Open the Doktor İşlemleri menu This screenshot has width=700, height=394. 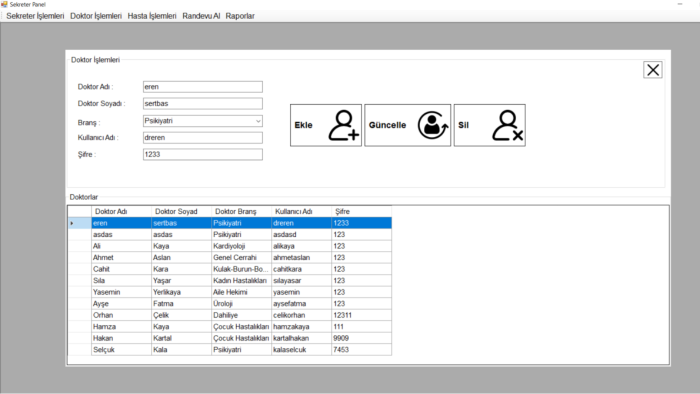pyautogui.click(x=96, y=16)
